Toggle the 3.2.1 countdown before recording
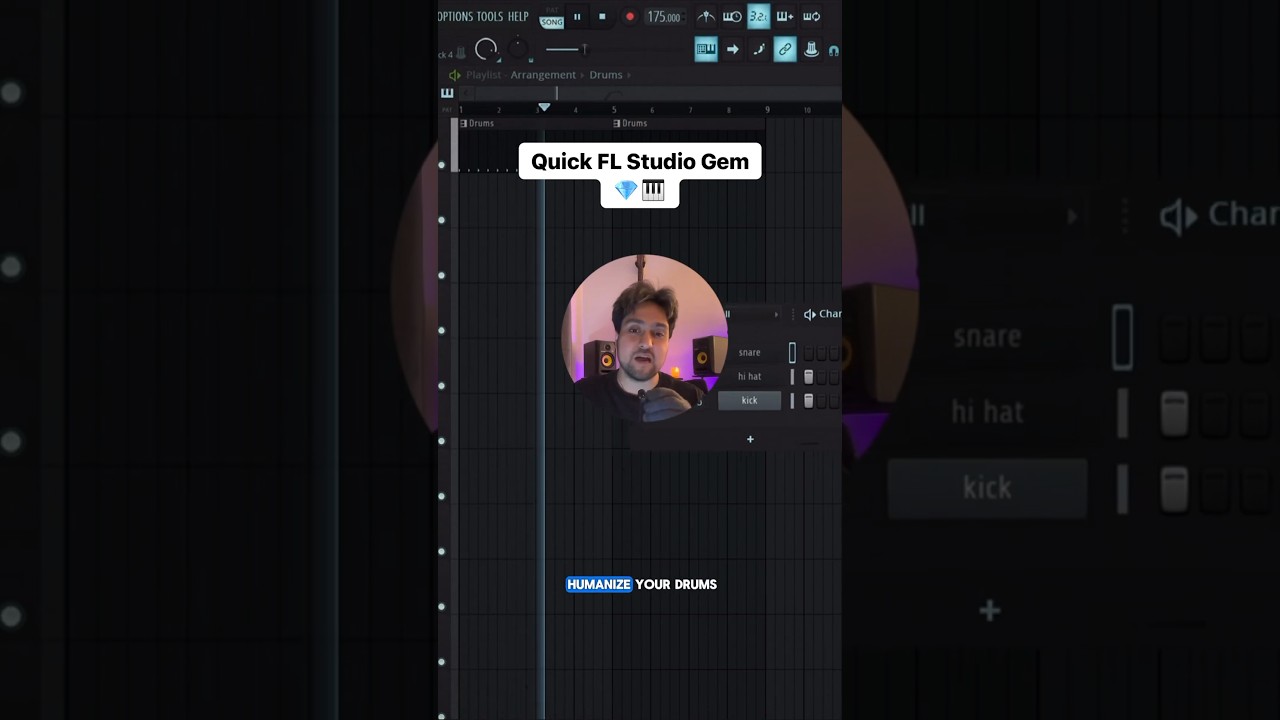1280x720 pixels. 758,17
